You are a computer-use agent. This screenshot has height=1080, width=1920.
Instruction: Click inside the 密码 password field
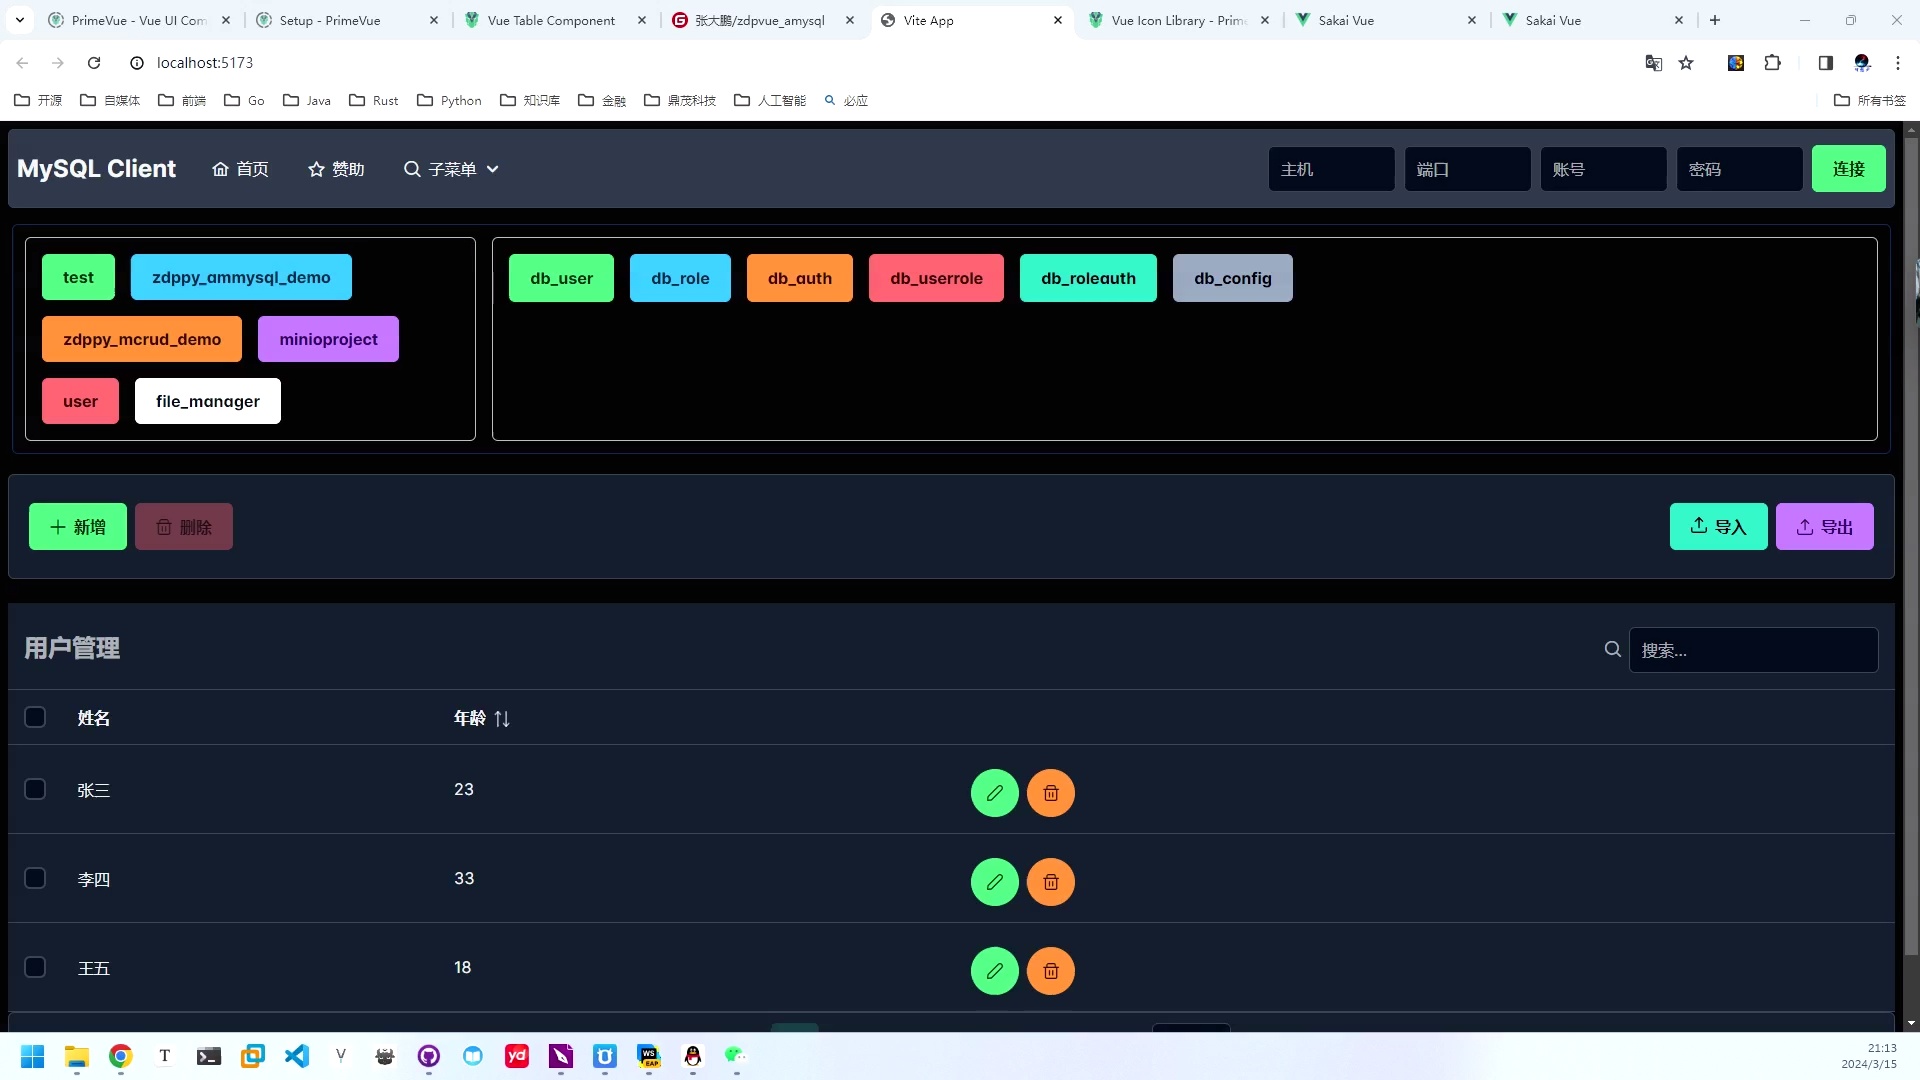tap(1739, 169)
